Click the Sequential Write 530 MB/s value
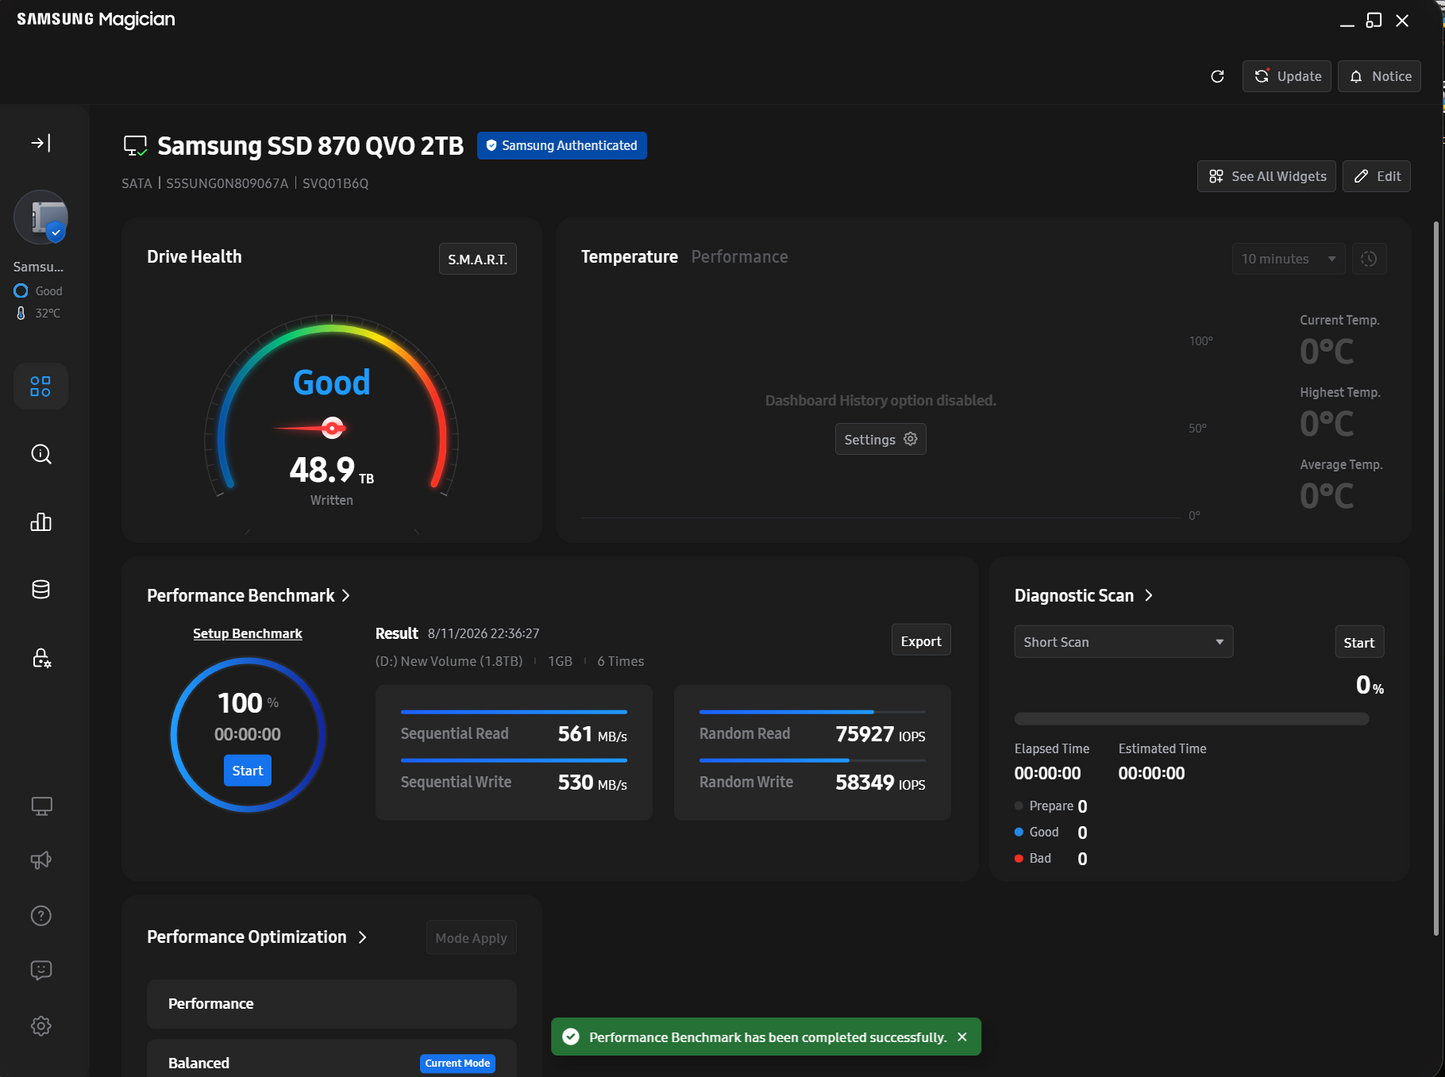The height and width of the screenshot is (1077, 1445). pyautogui.click(x=592, y=782)
